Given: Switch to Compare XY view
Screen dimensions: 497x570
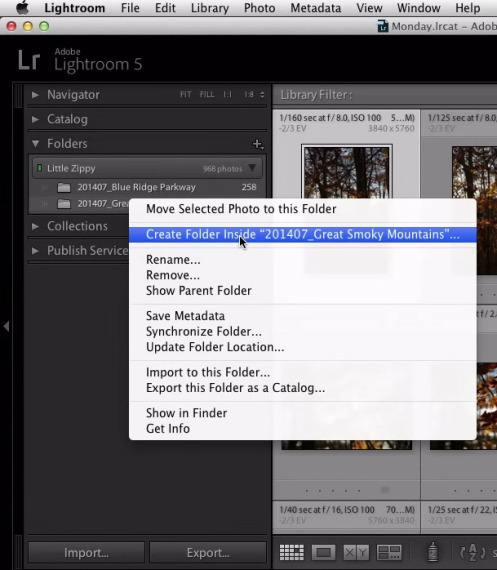Looking at the screenshot, I should 356,553.
